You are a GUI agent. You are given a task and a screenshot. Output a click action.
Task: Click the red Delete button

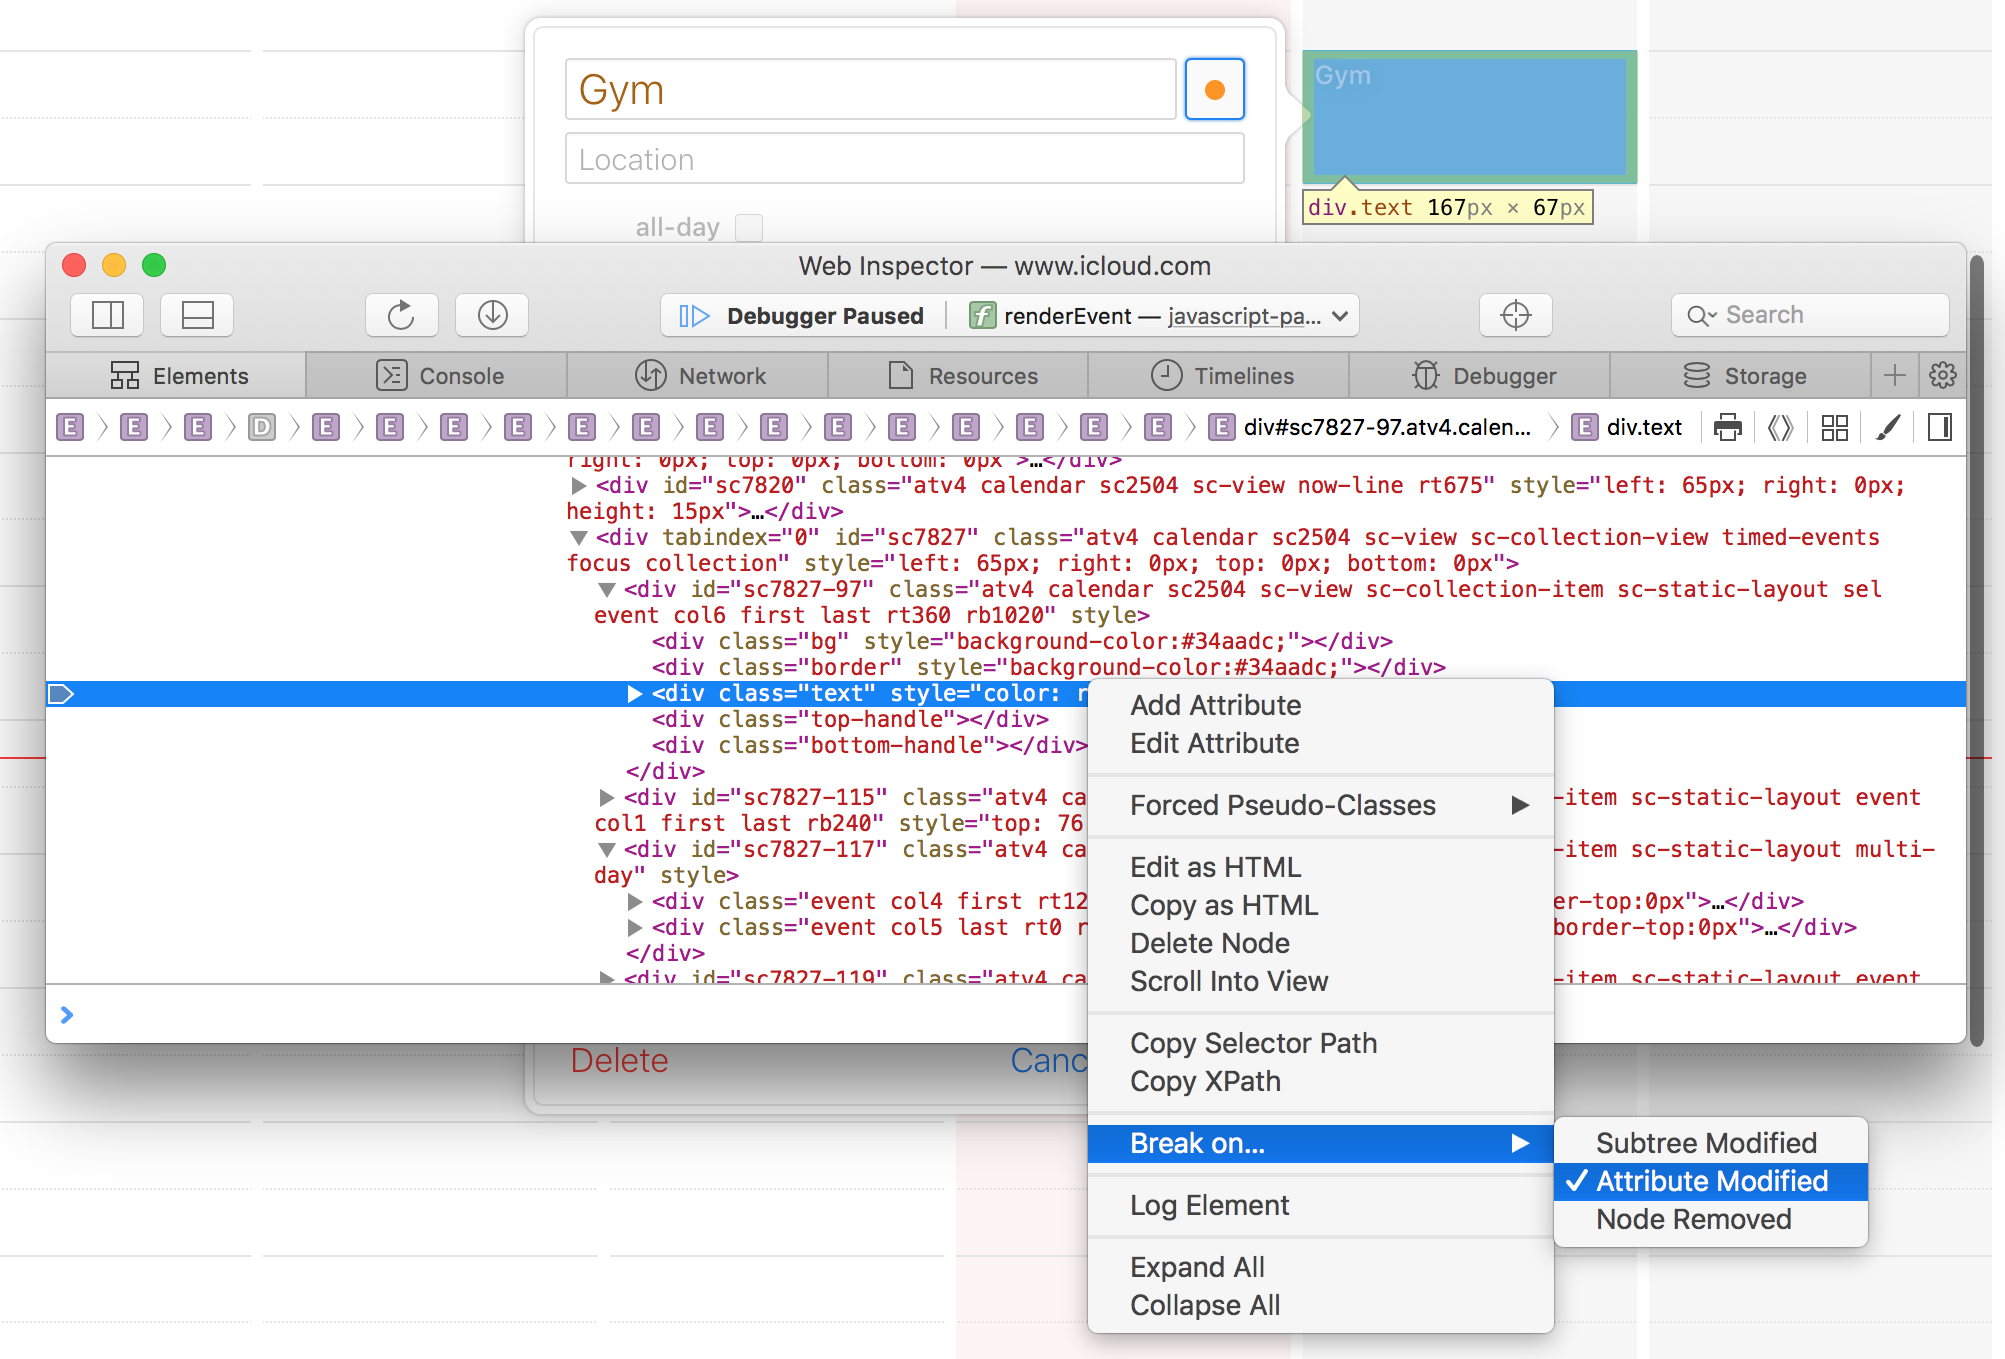click(619, 1061)
